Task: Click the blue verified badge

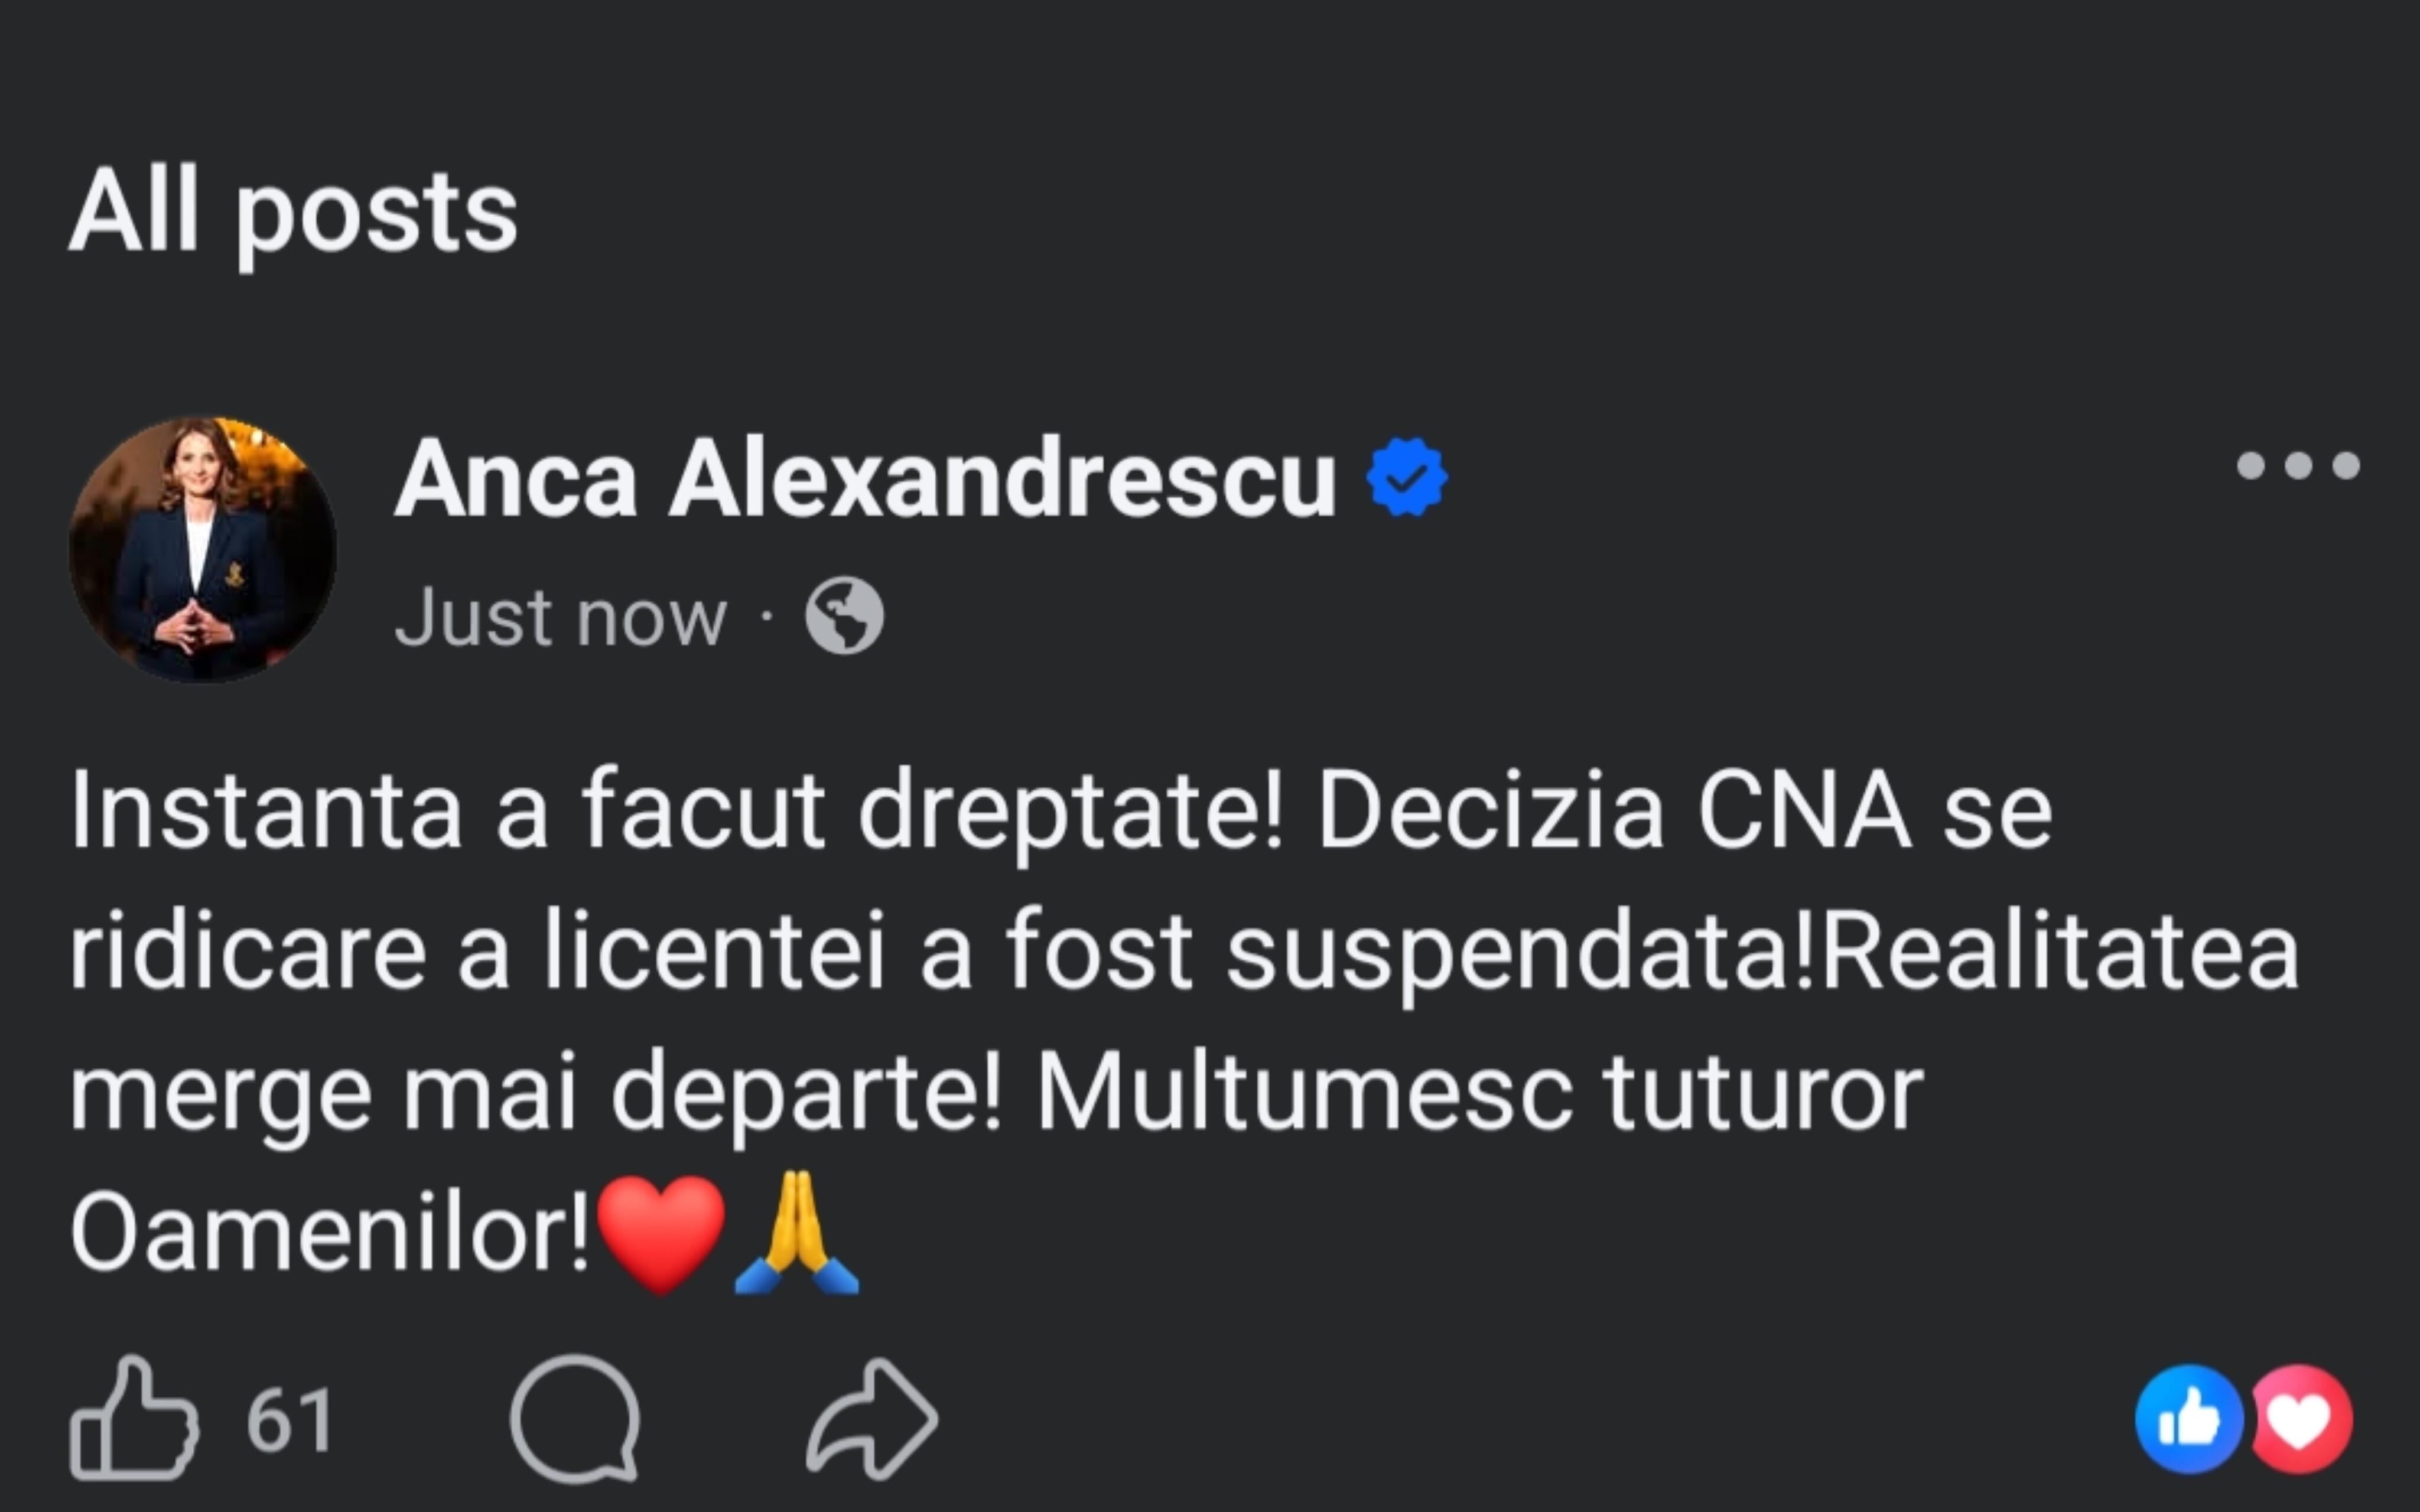Action: coord(1407,478)
